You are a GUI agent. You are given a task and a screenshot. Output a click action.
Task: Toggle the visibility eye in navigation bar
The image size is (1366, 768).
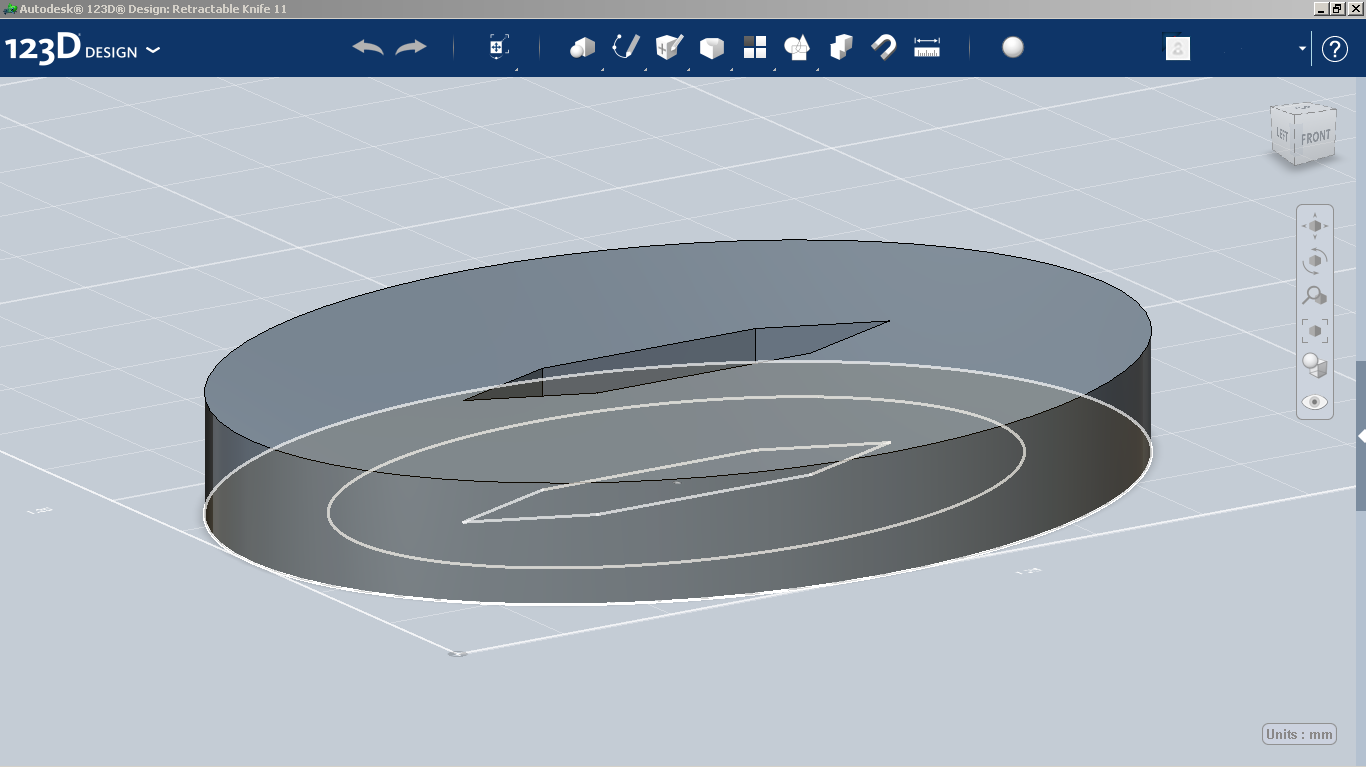1315,402
